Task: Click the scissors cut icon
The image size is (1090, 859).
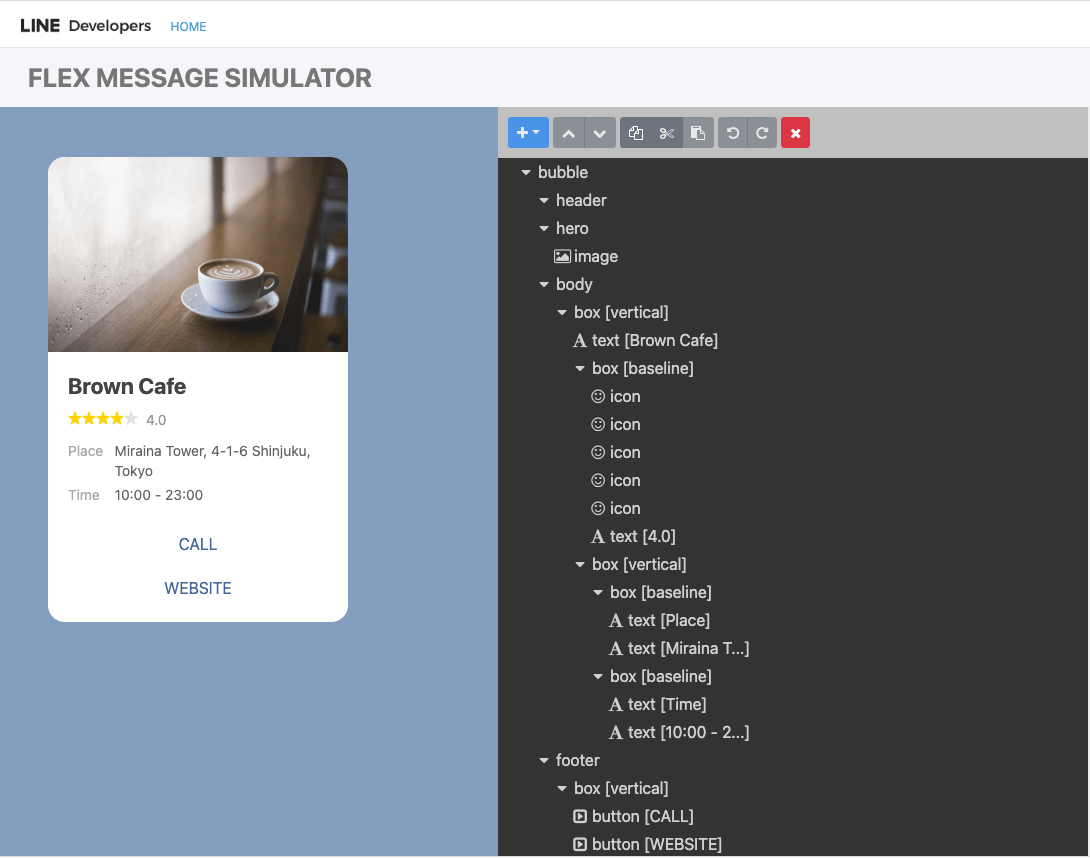Action: click(x=667, y=133)
